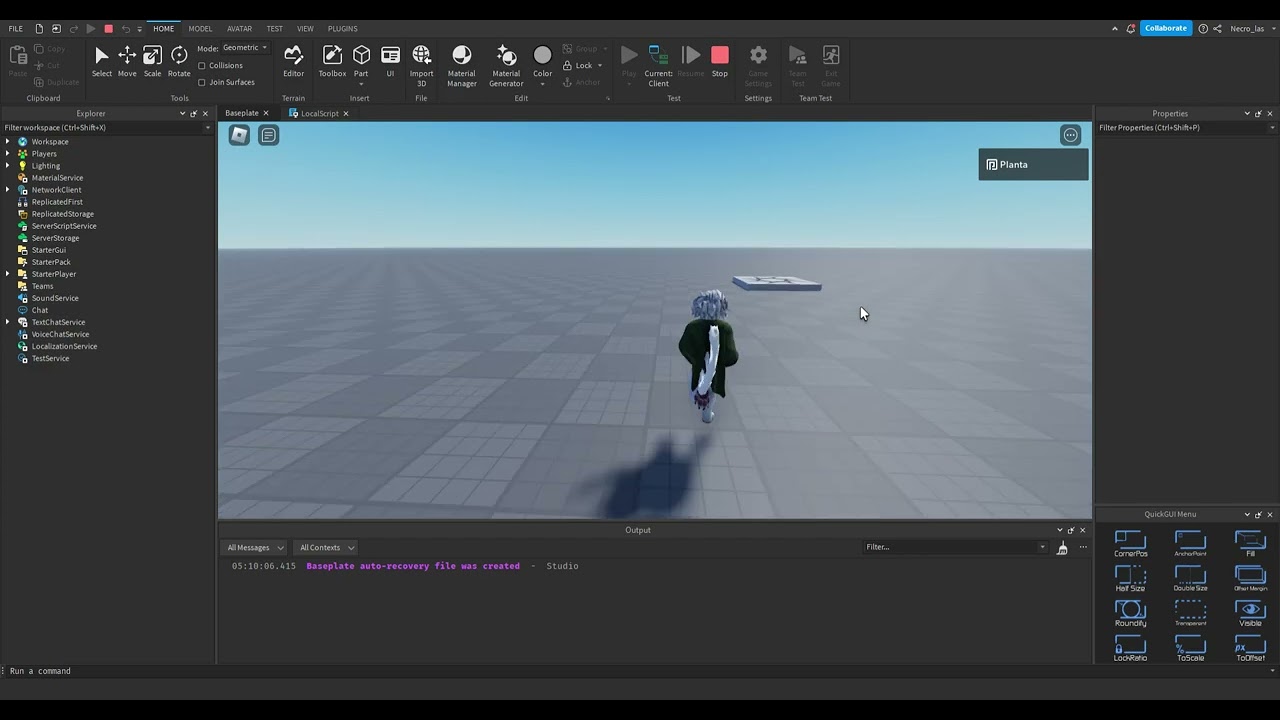Open the Toolbox panel
The height and width of the screenshot is (720, 1280).
click(x=332, y=61)
